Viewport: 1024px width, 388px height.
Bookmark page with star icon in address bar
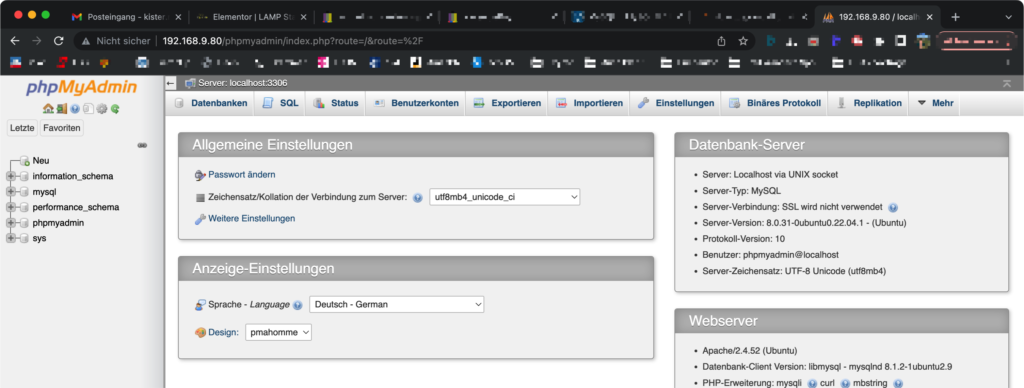click(x=743, y=40)
